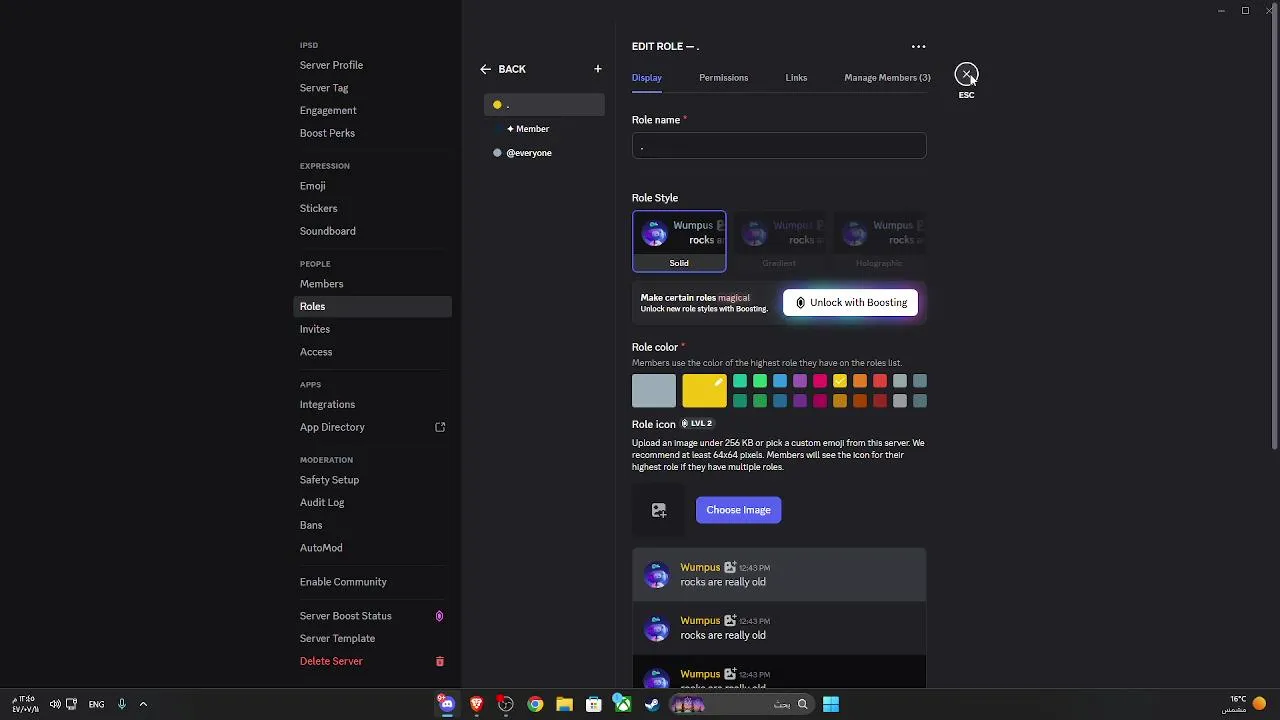Click the Choose Image button
The image size is (1280, 720).
point(738,510)
